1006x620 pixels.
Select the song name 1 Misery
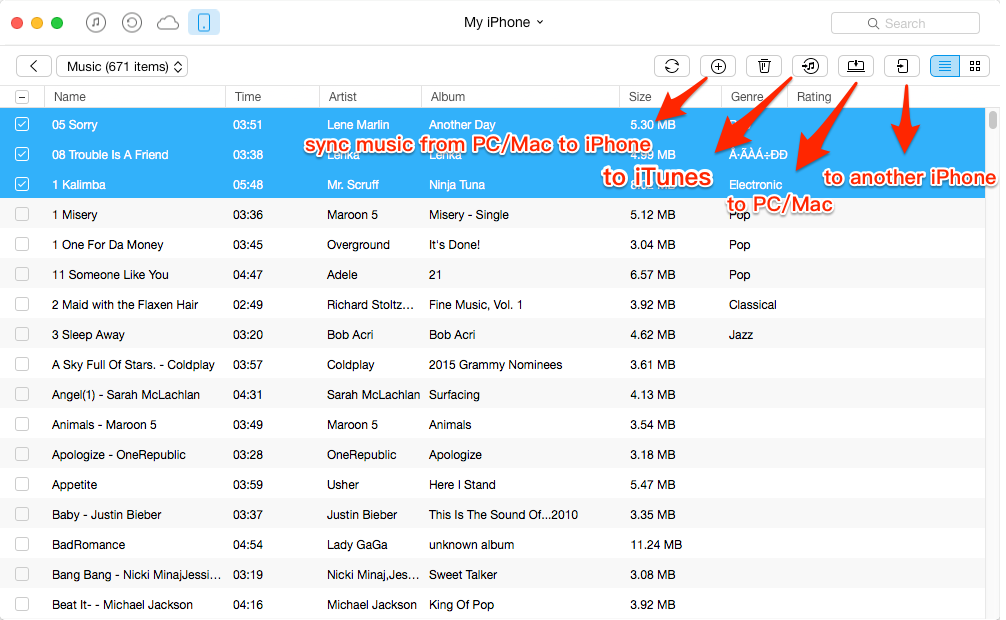[x=74, y=215]
